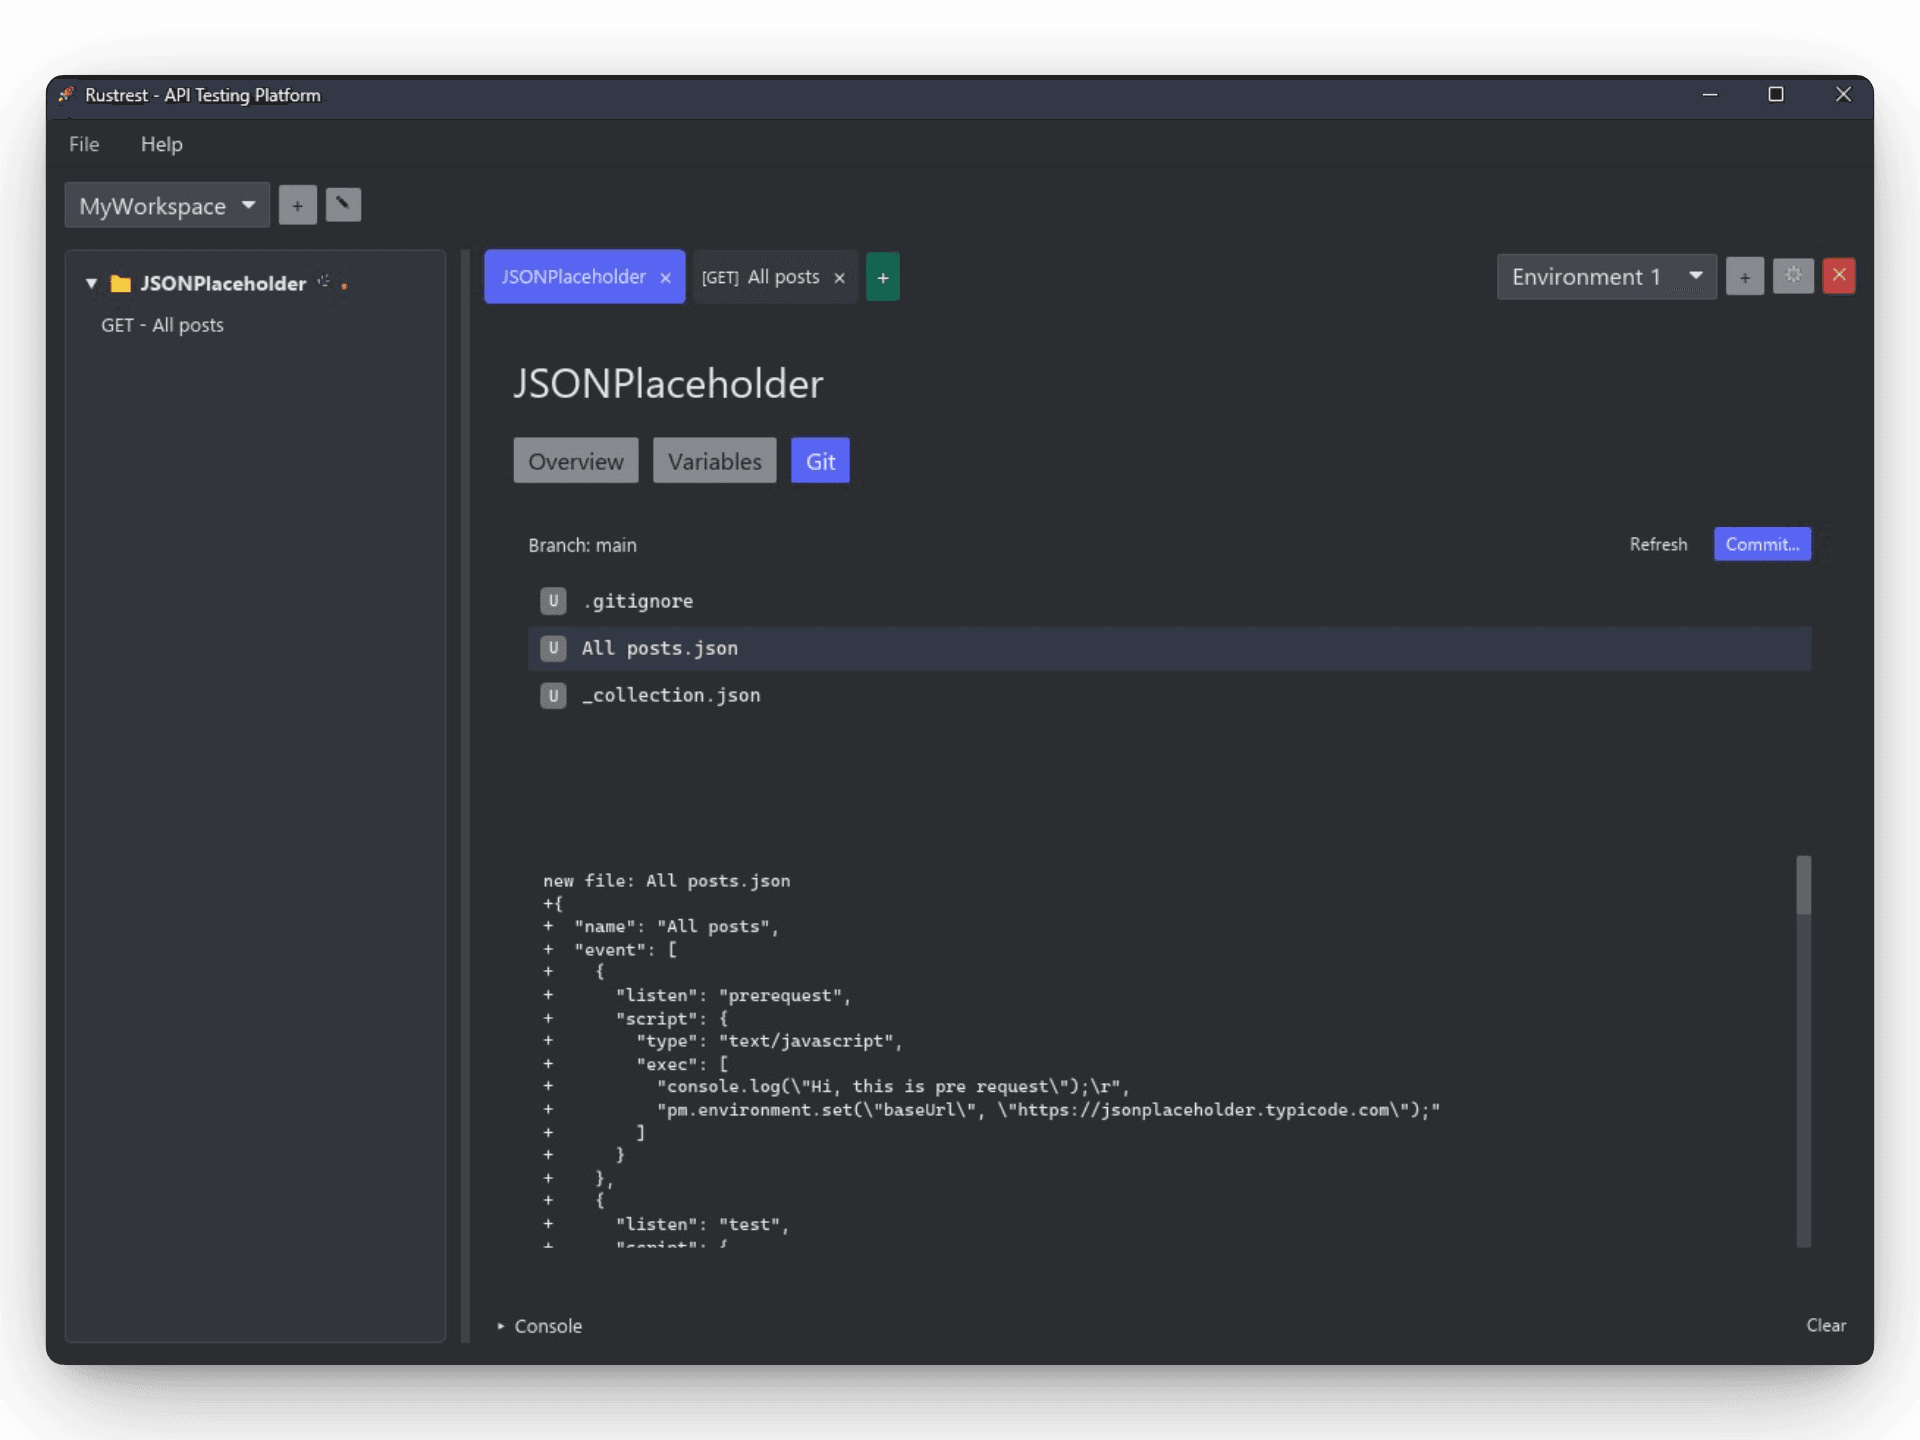
Task: Open the Help menu
Action: (x=161, y=144)
